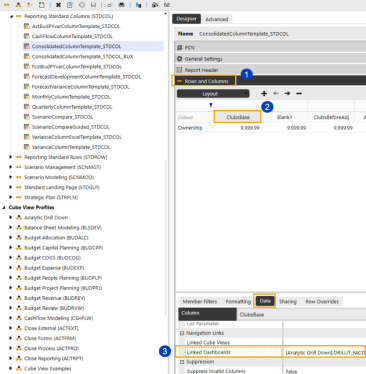Select MonthlyColumnTemplate_STDCOL in the tree
Viewport: 366px width, 374px height.
coord(71,97)
